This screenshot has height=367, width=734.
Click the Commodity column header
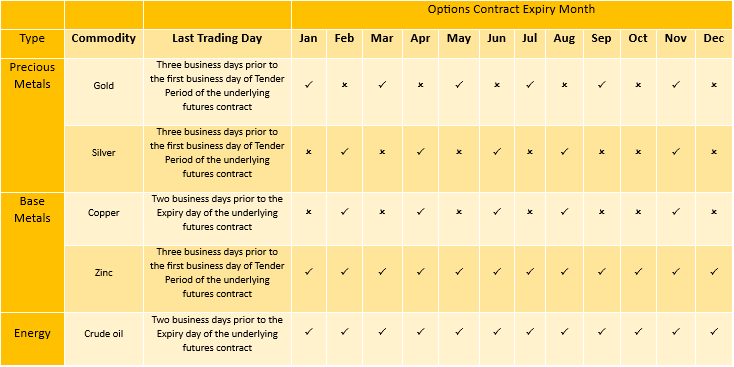[x=103, y=38]
